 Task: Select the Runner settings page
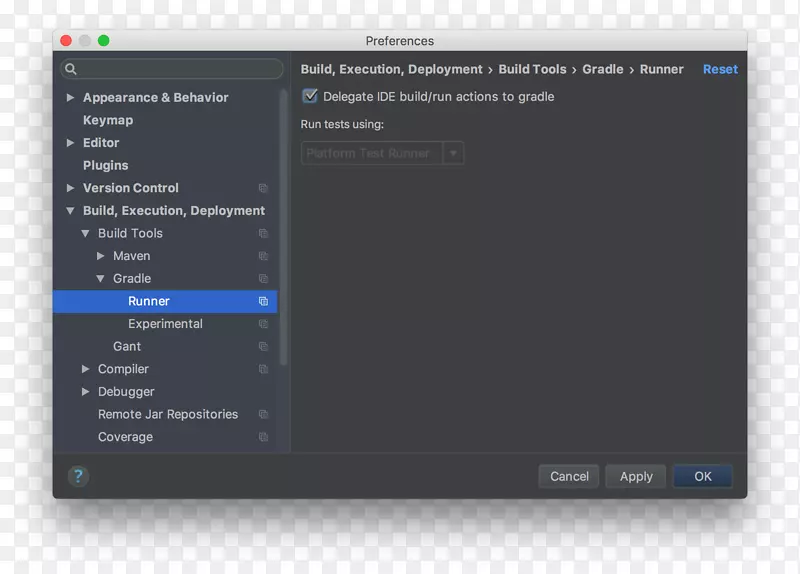(x=165, y=302)
